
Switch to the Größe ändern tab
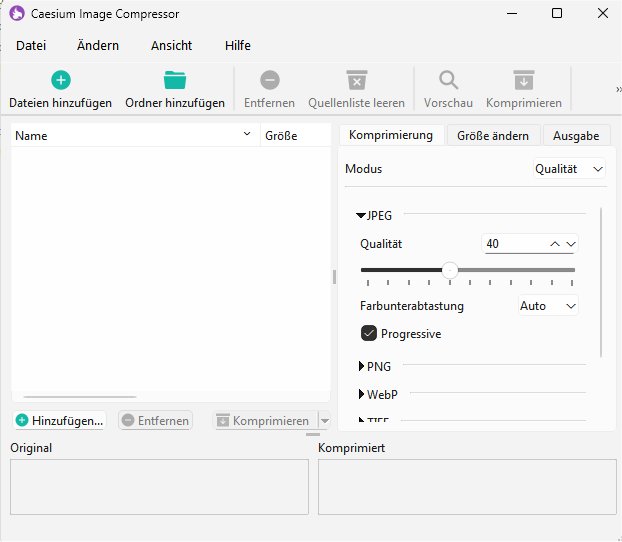pyautogui.click(x=494, y=136)
